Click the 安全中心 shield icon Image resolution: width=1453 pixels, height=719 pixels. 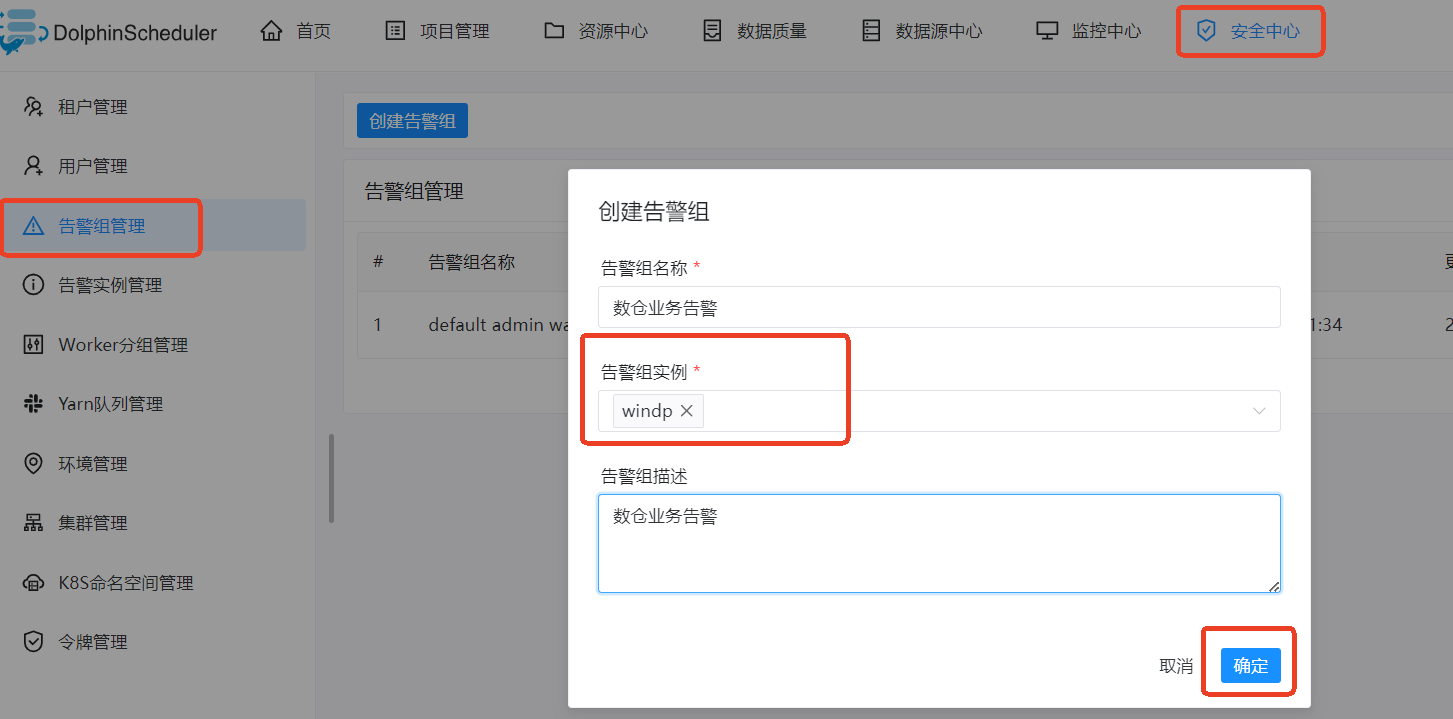[x=1206, y=31]
